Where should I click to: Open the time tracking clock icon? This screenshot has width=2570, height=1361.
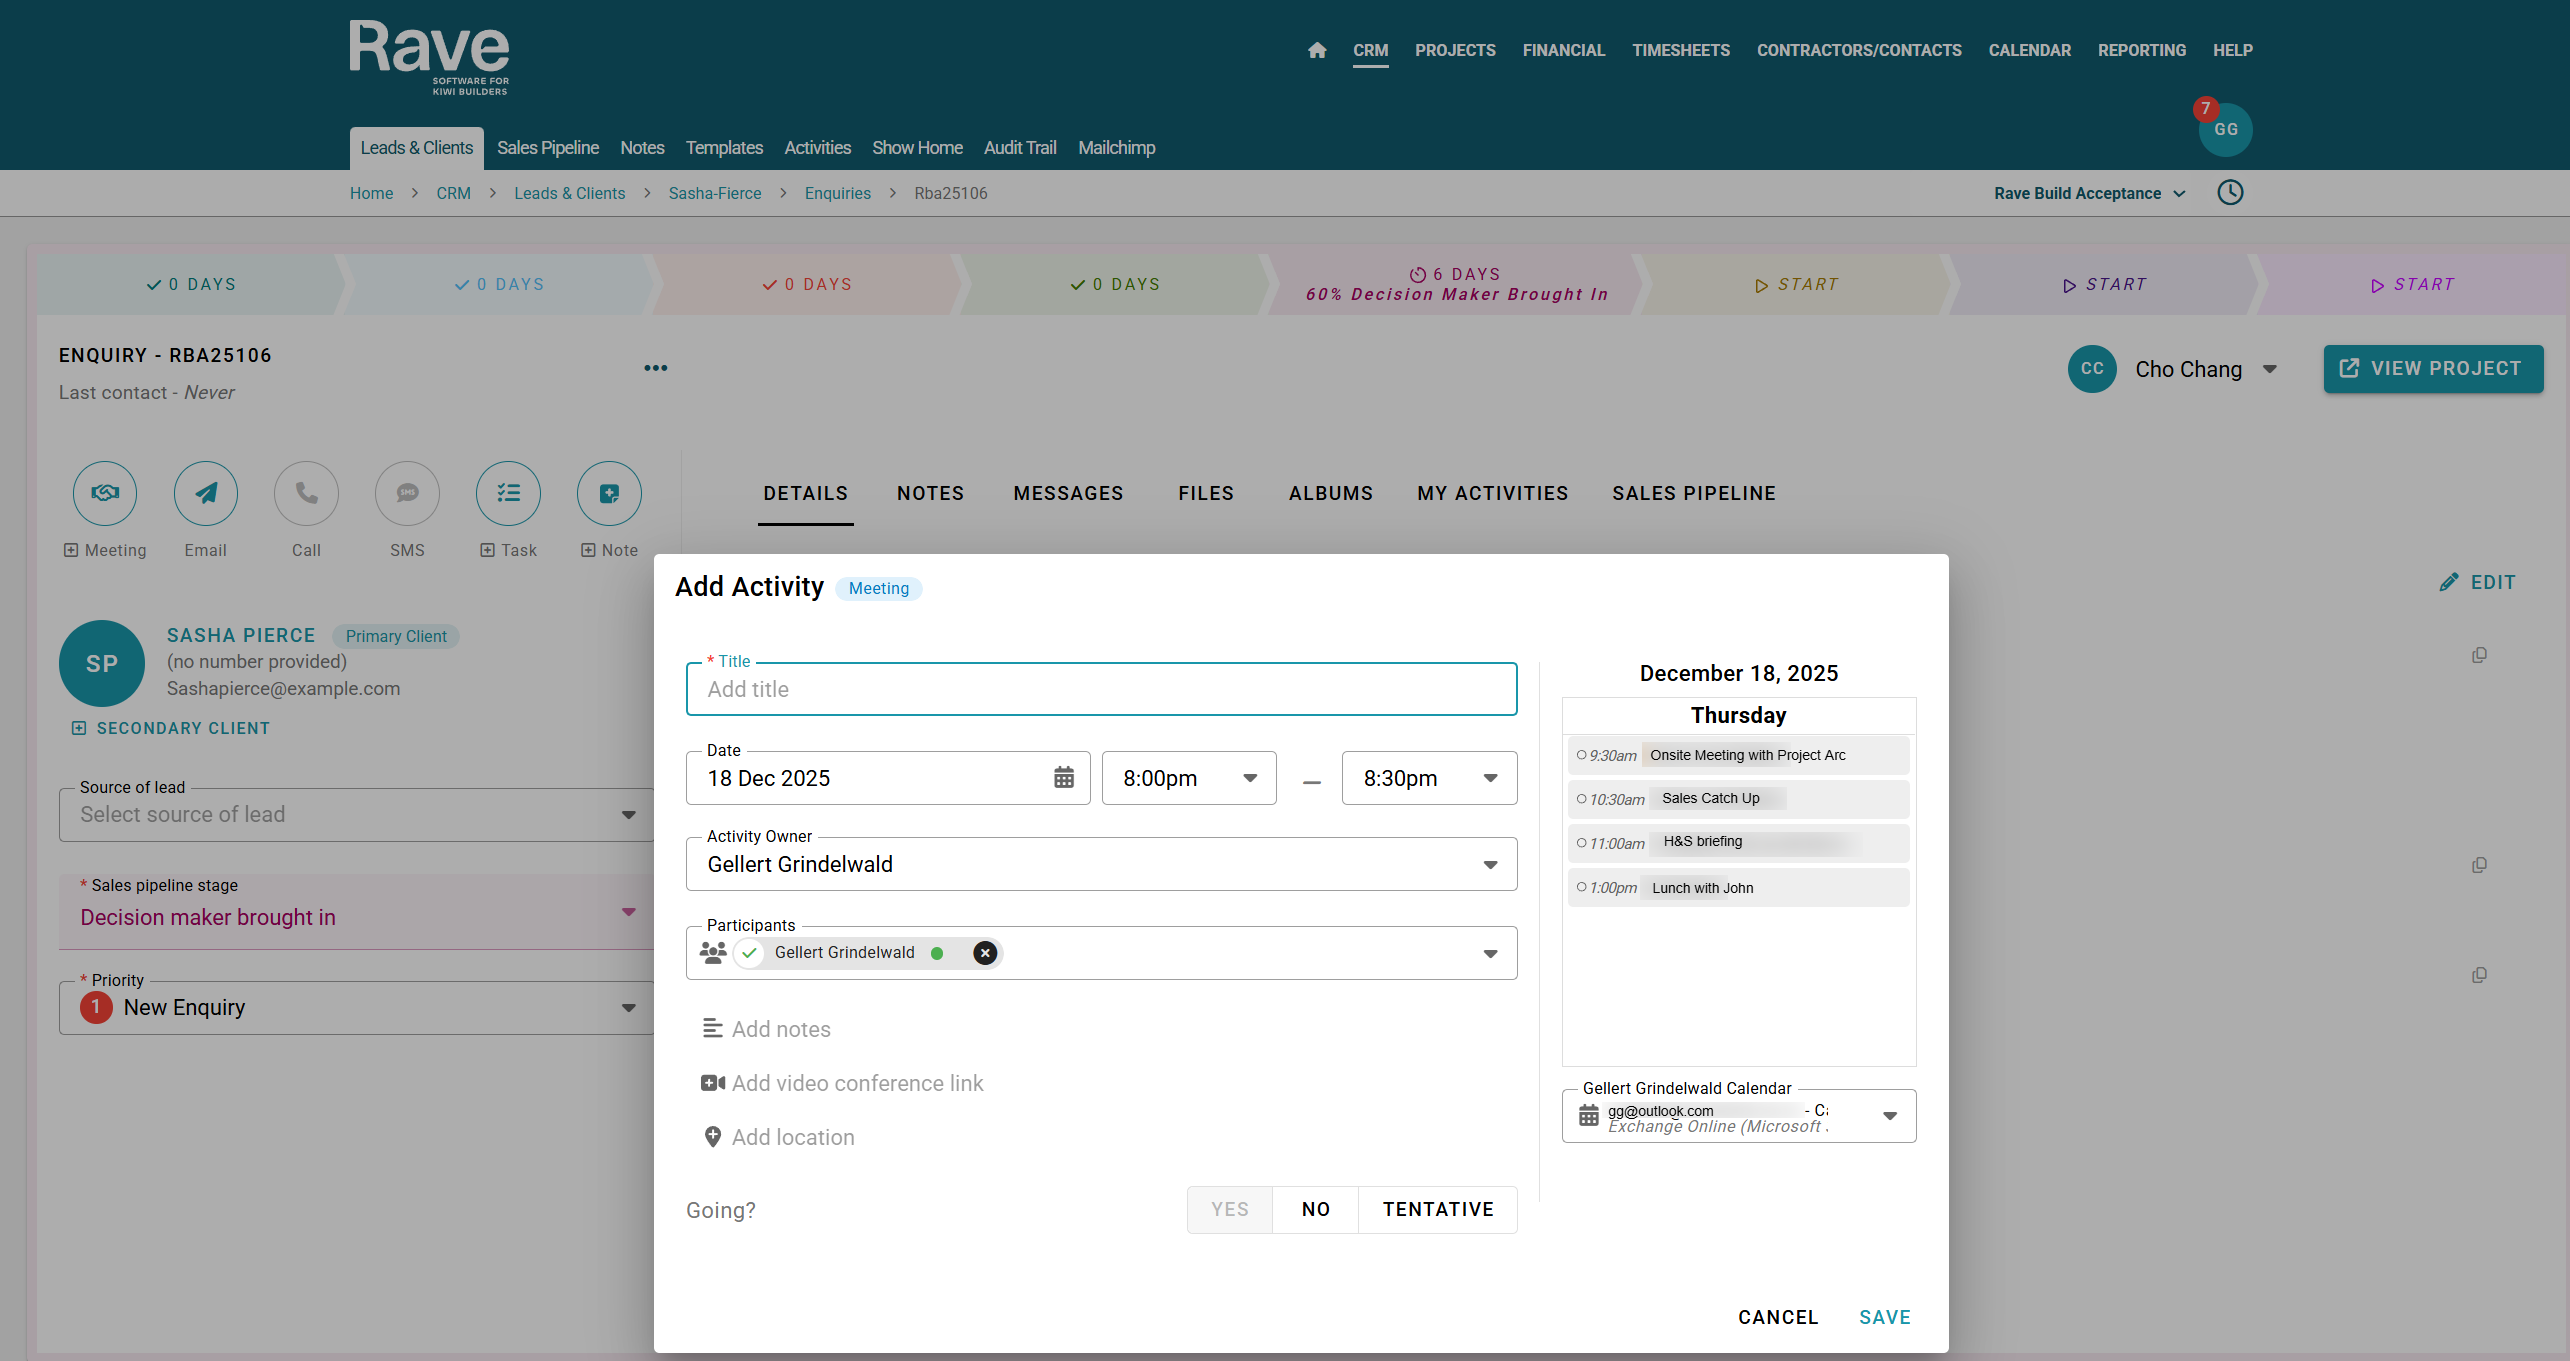(2230, 193)
